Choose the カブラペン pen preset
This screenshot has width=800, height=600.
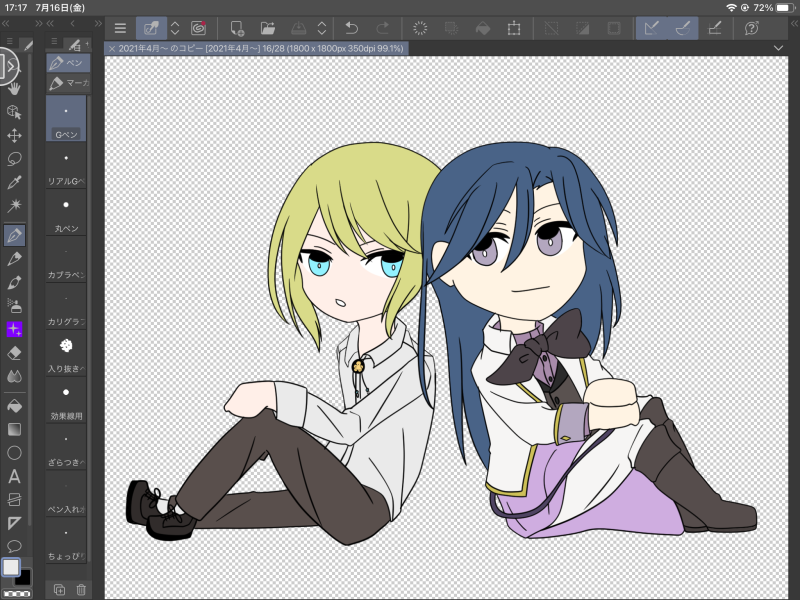click(66, 260)
